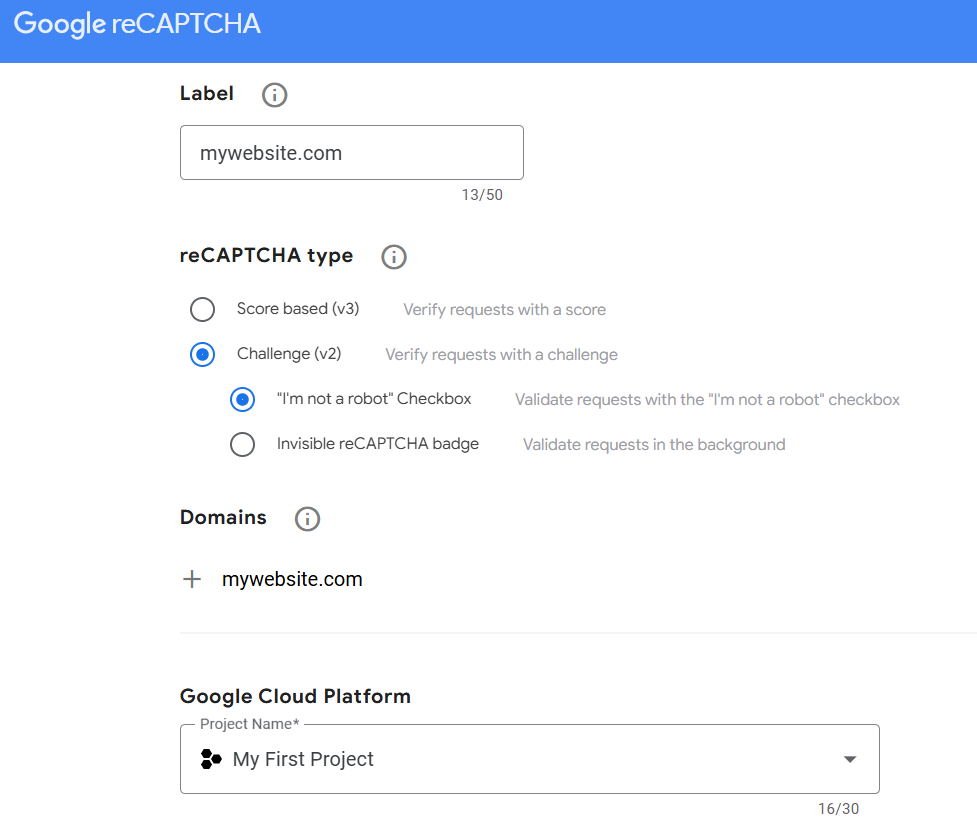Open the reCAPTCHA type info icon
Viewport: 977px width, 819px height.
click(394, 257)
